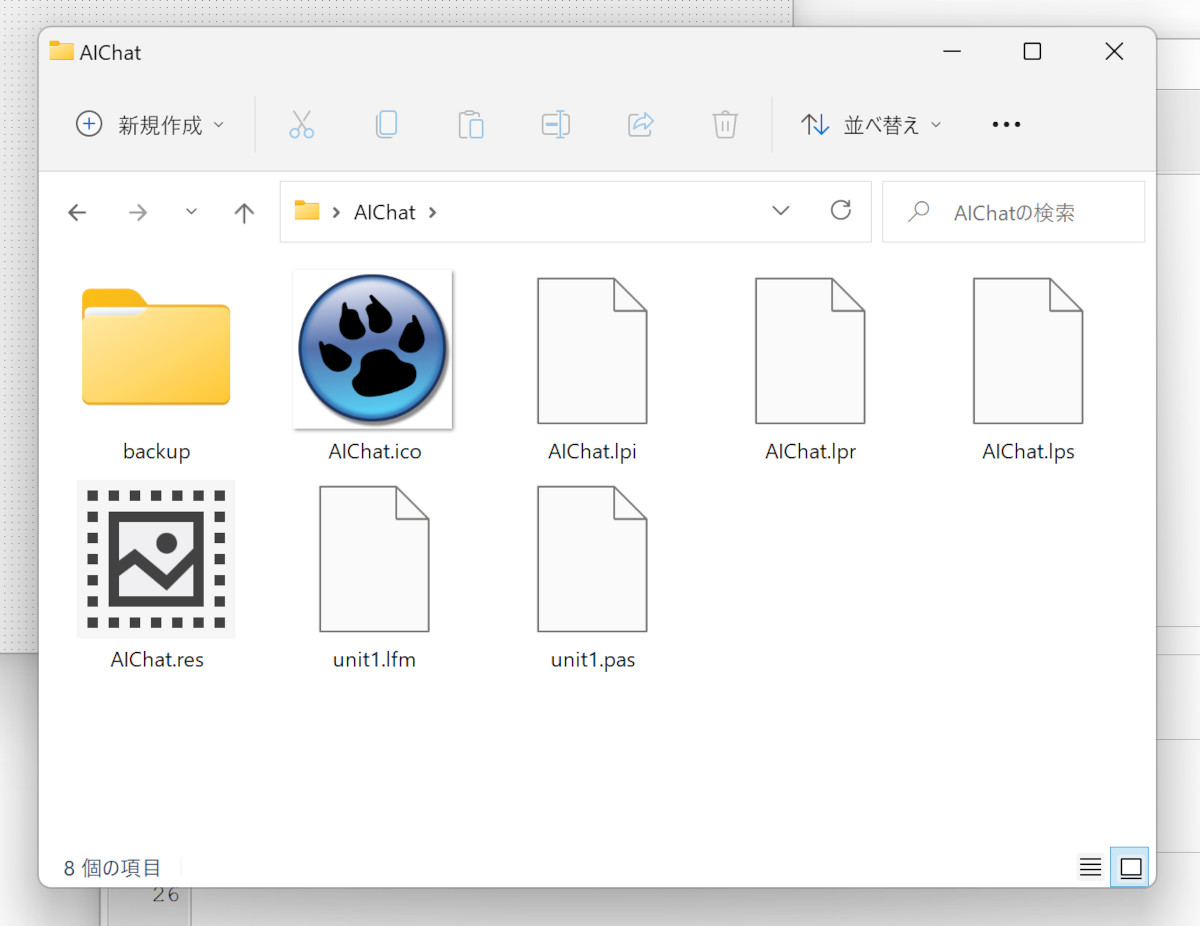
Task: Select AIChat in the address breadcrumb
Action: point(385,212)
